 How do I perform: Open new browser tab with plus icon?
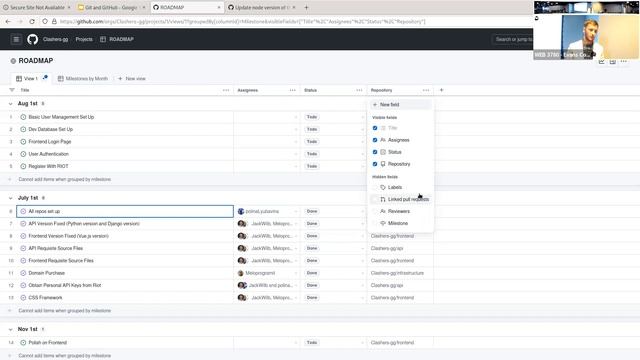pos(306,7)
